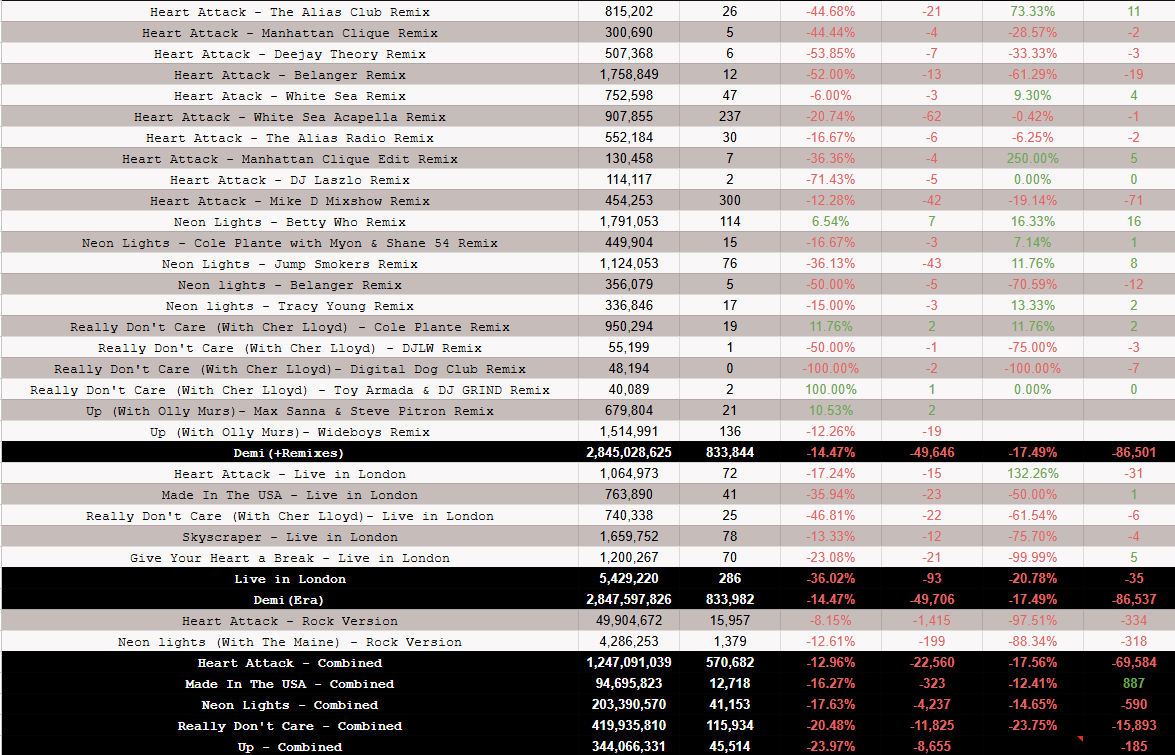Viewport: 1175px width, 755px height.
Task: Select 'Heart Attack - Manhattan Clique Edit Remix' cell
Action: pos(289,159)
